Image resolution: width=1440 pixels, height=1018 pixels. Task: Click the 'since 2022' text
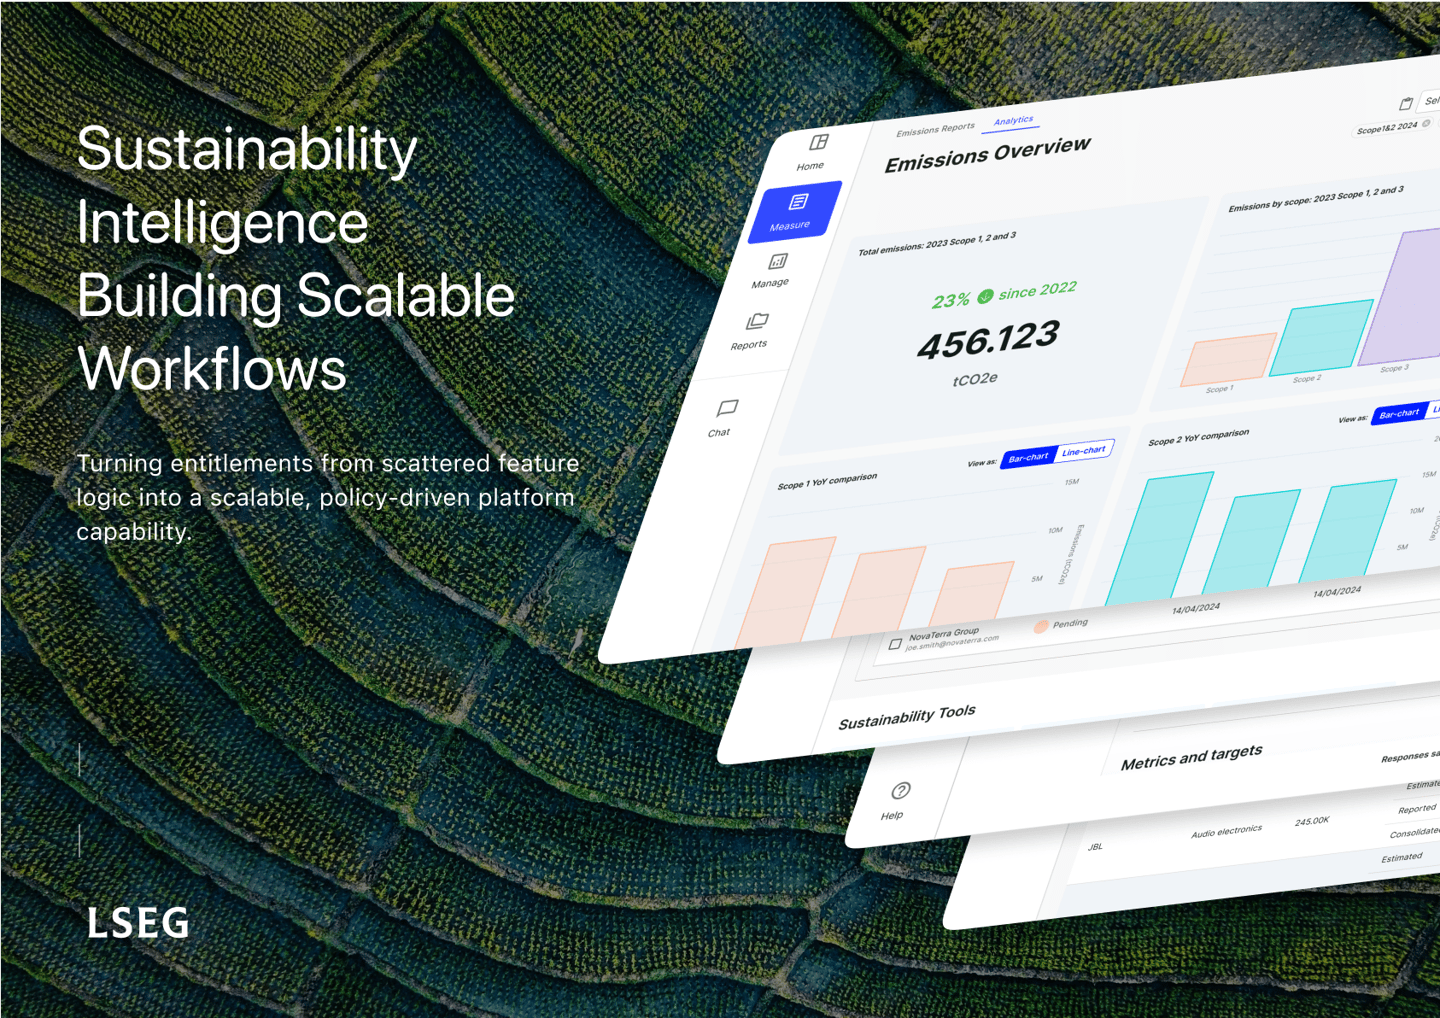click(1037, 291)
